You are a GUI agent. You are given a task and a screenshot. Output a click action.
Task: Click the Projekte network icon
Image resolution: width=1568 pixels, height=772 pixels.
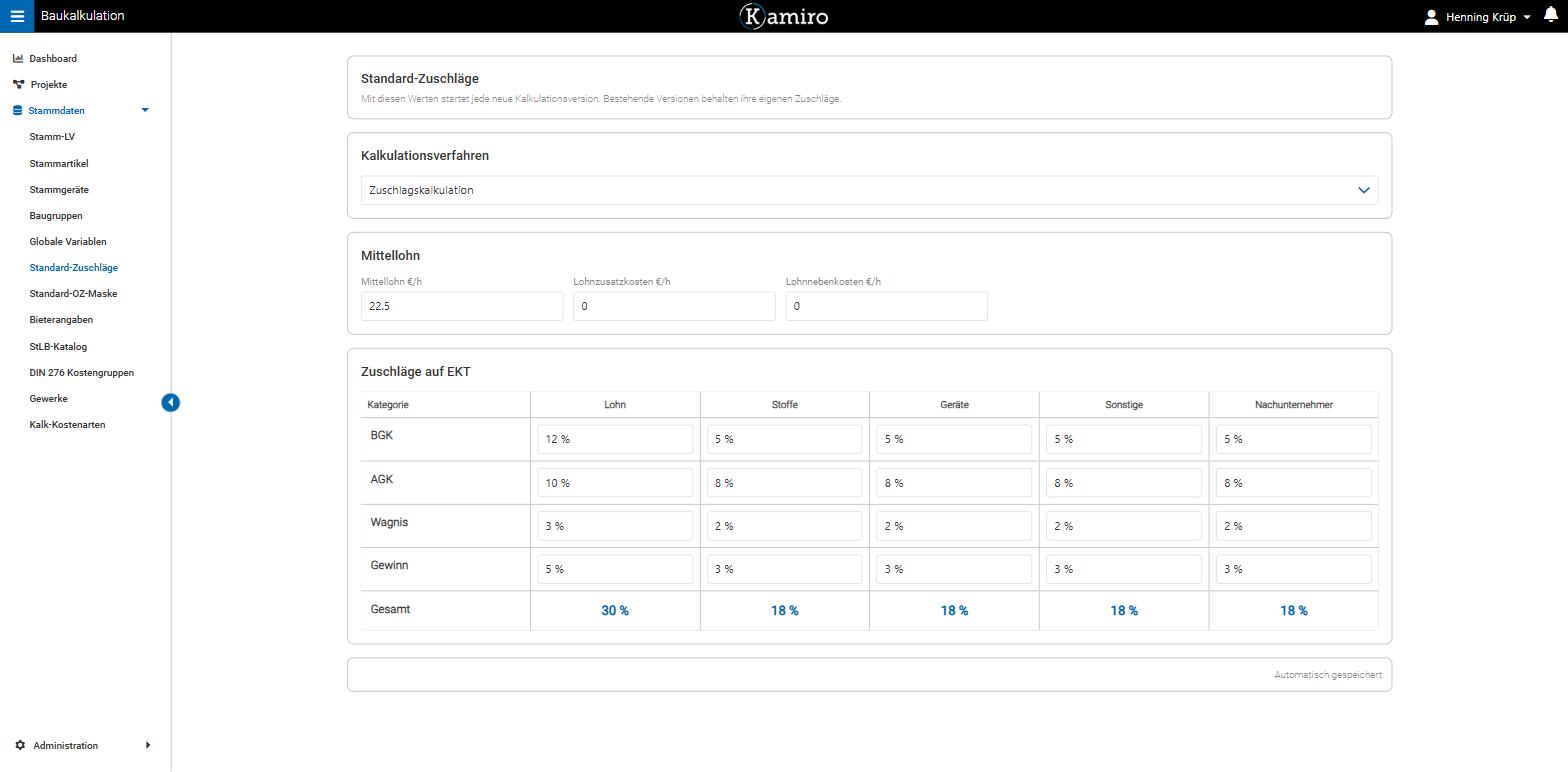tap(18, 84)
